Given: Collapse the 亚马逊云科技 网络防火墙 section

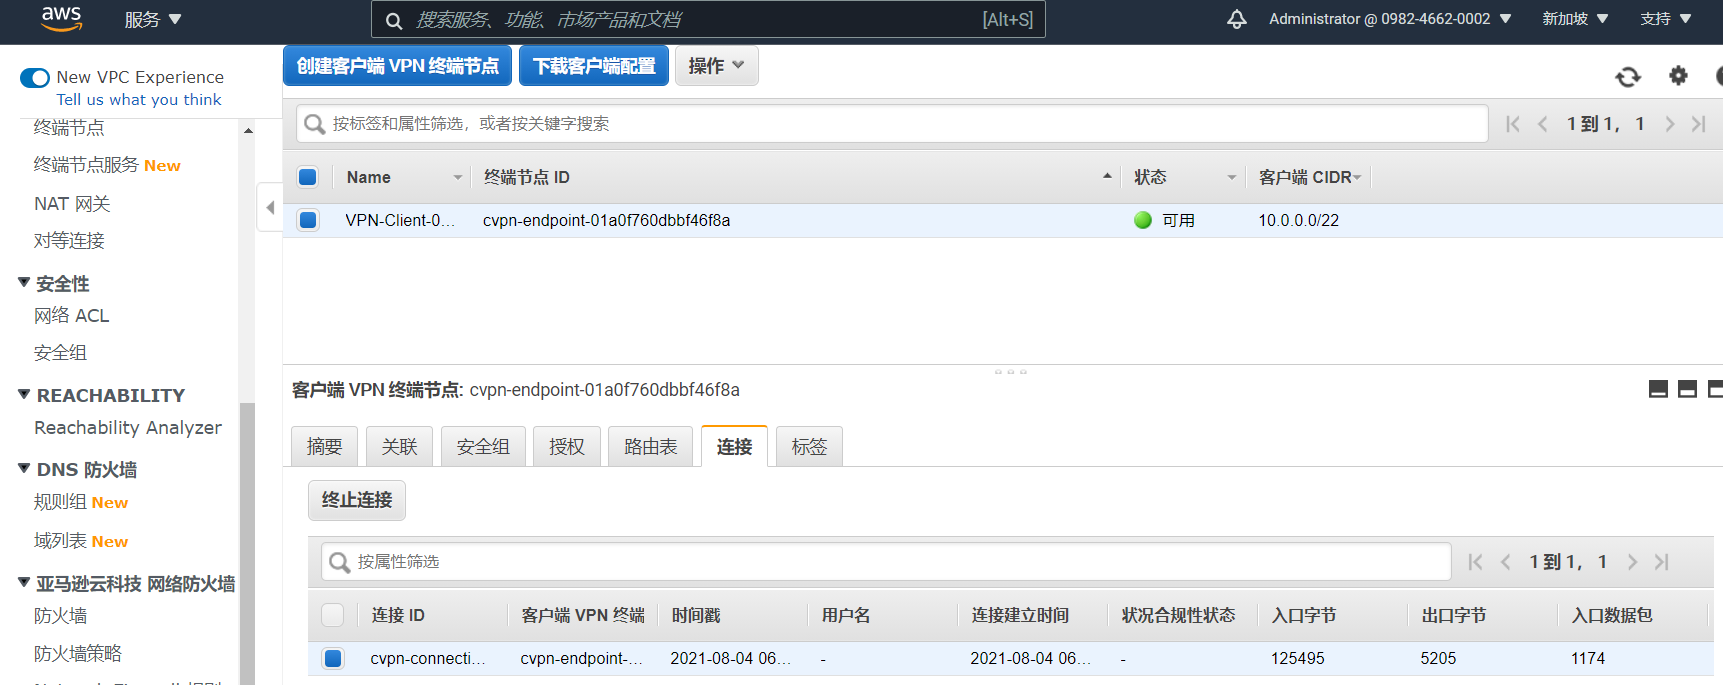Looking at the screenshot, I should pos(24,583).
